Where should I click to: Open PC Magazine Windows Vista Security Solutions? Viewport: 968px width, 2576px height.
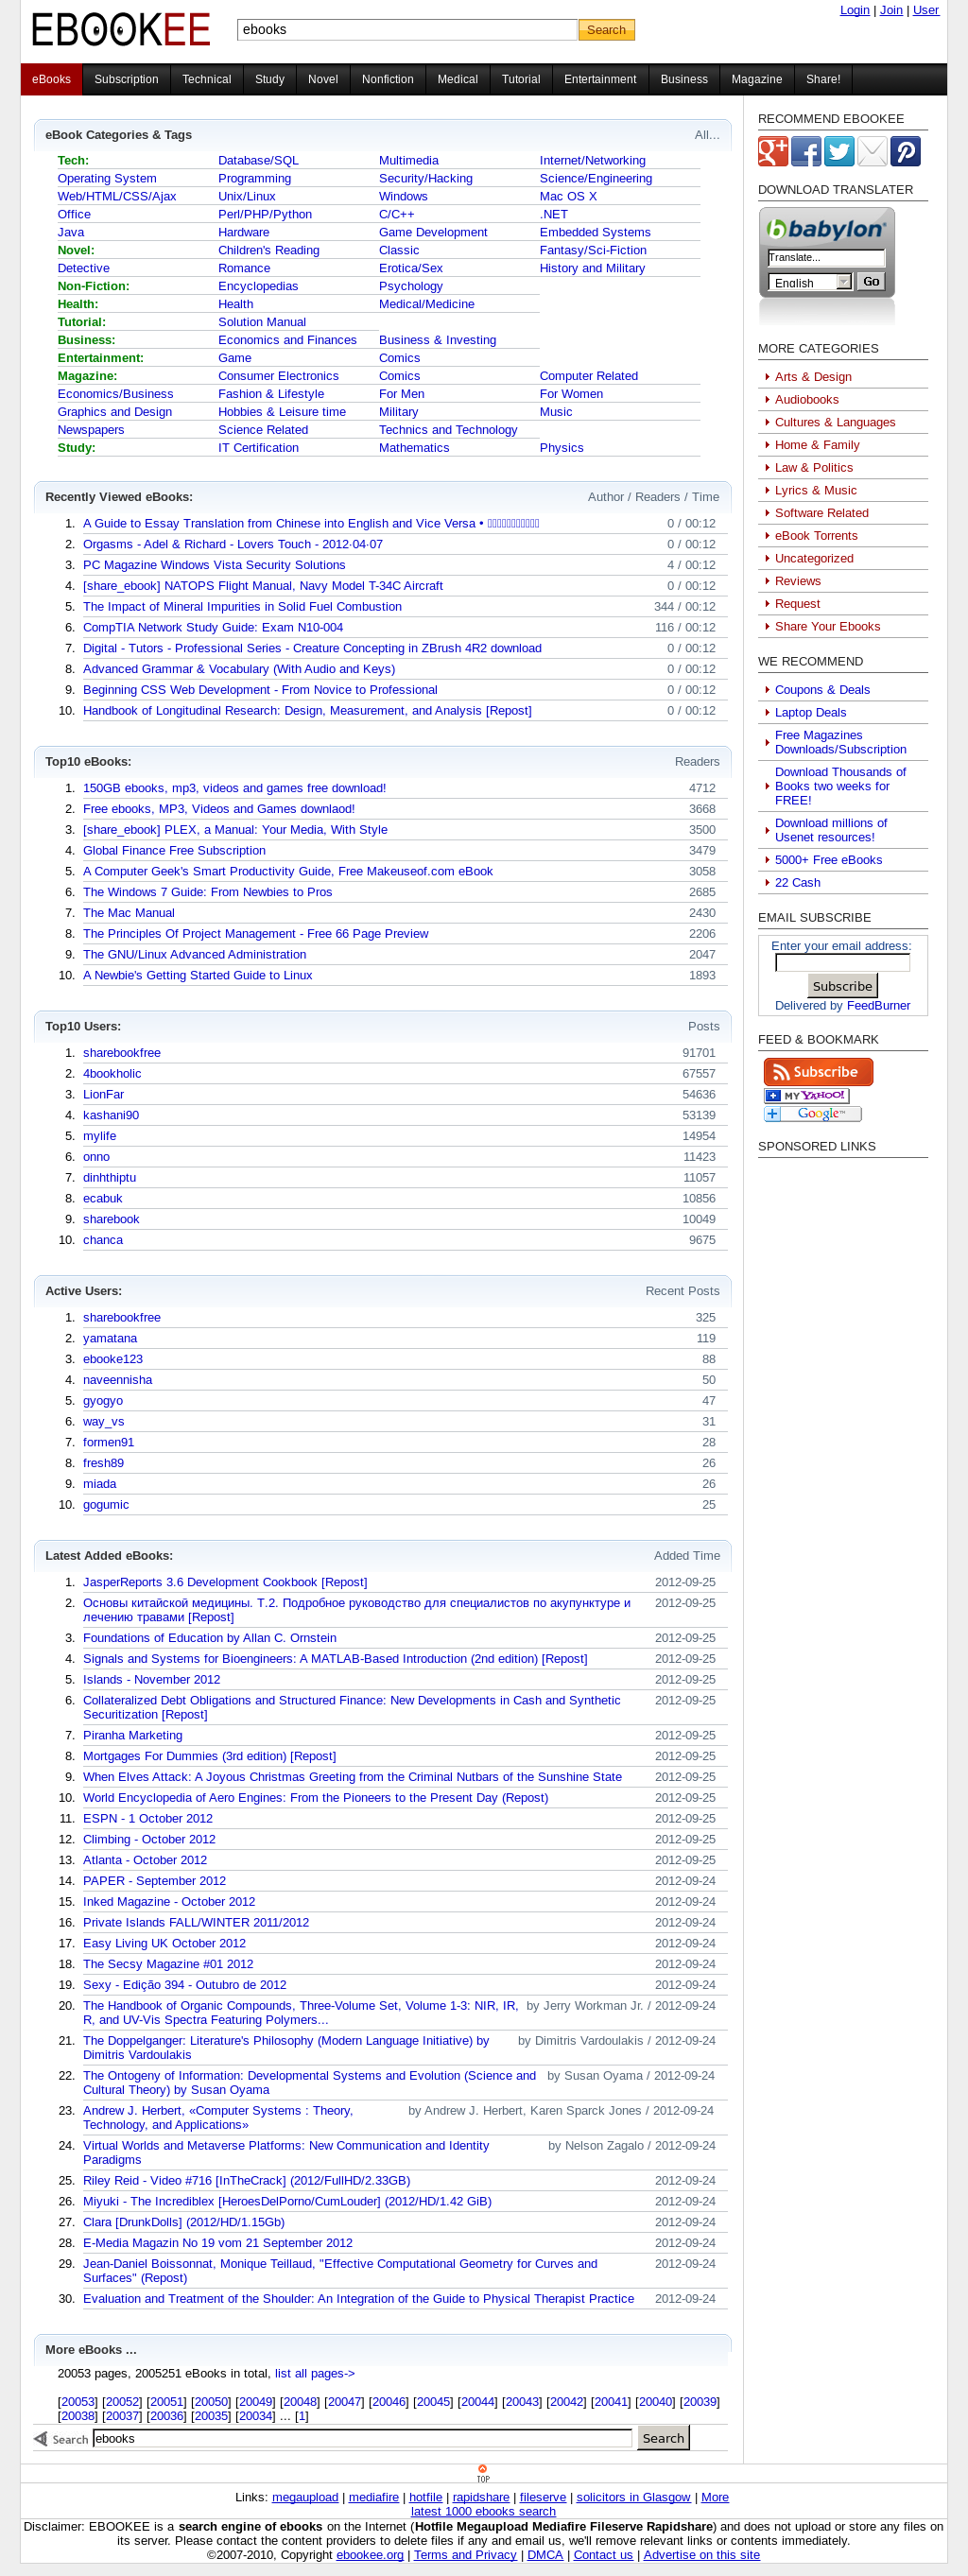pyautogui.click(x=214, y=565)
